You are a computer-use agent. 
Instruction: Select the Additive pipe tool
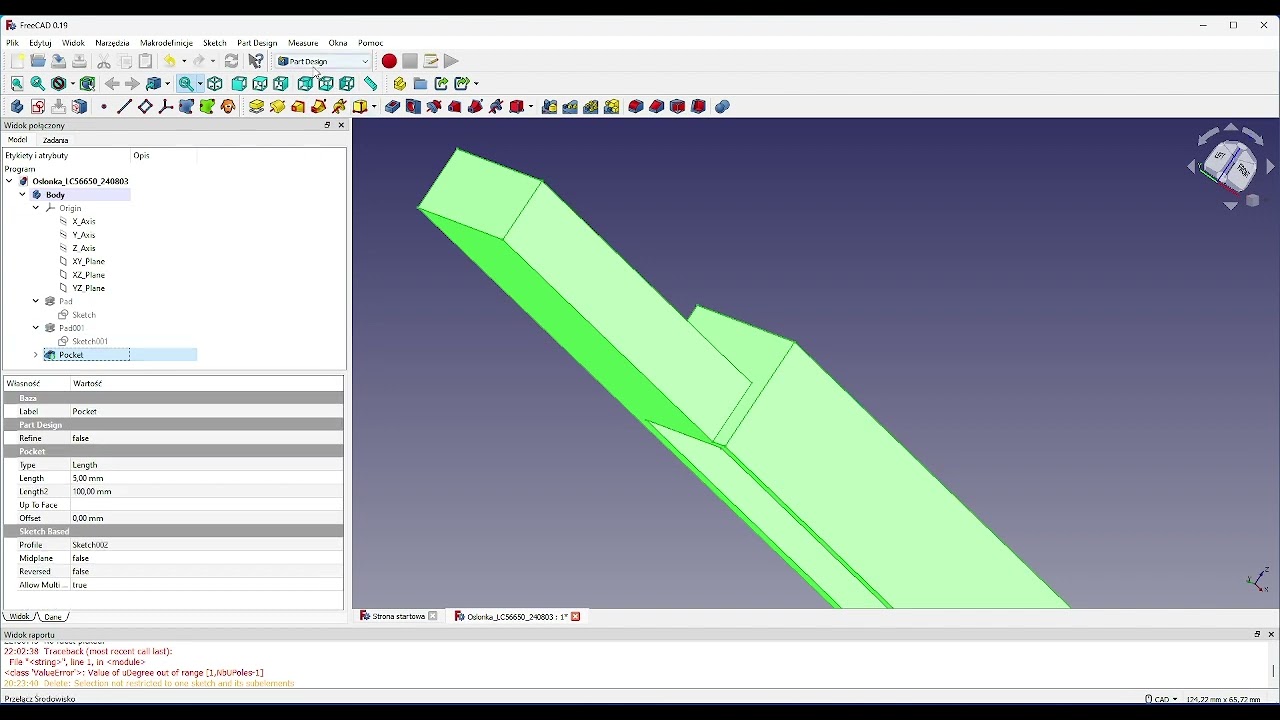point(320,107)
